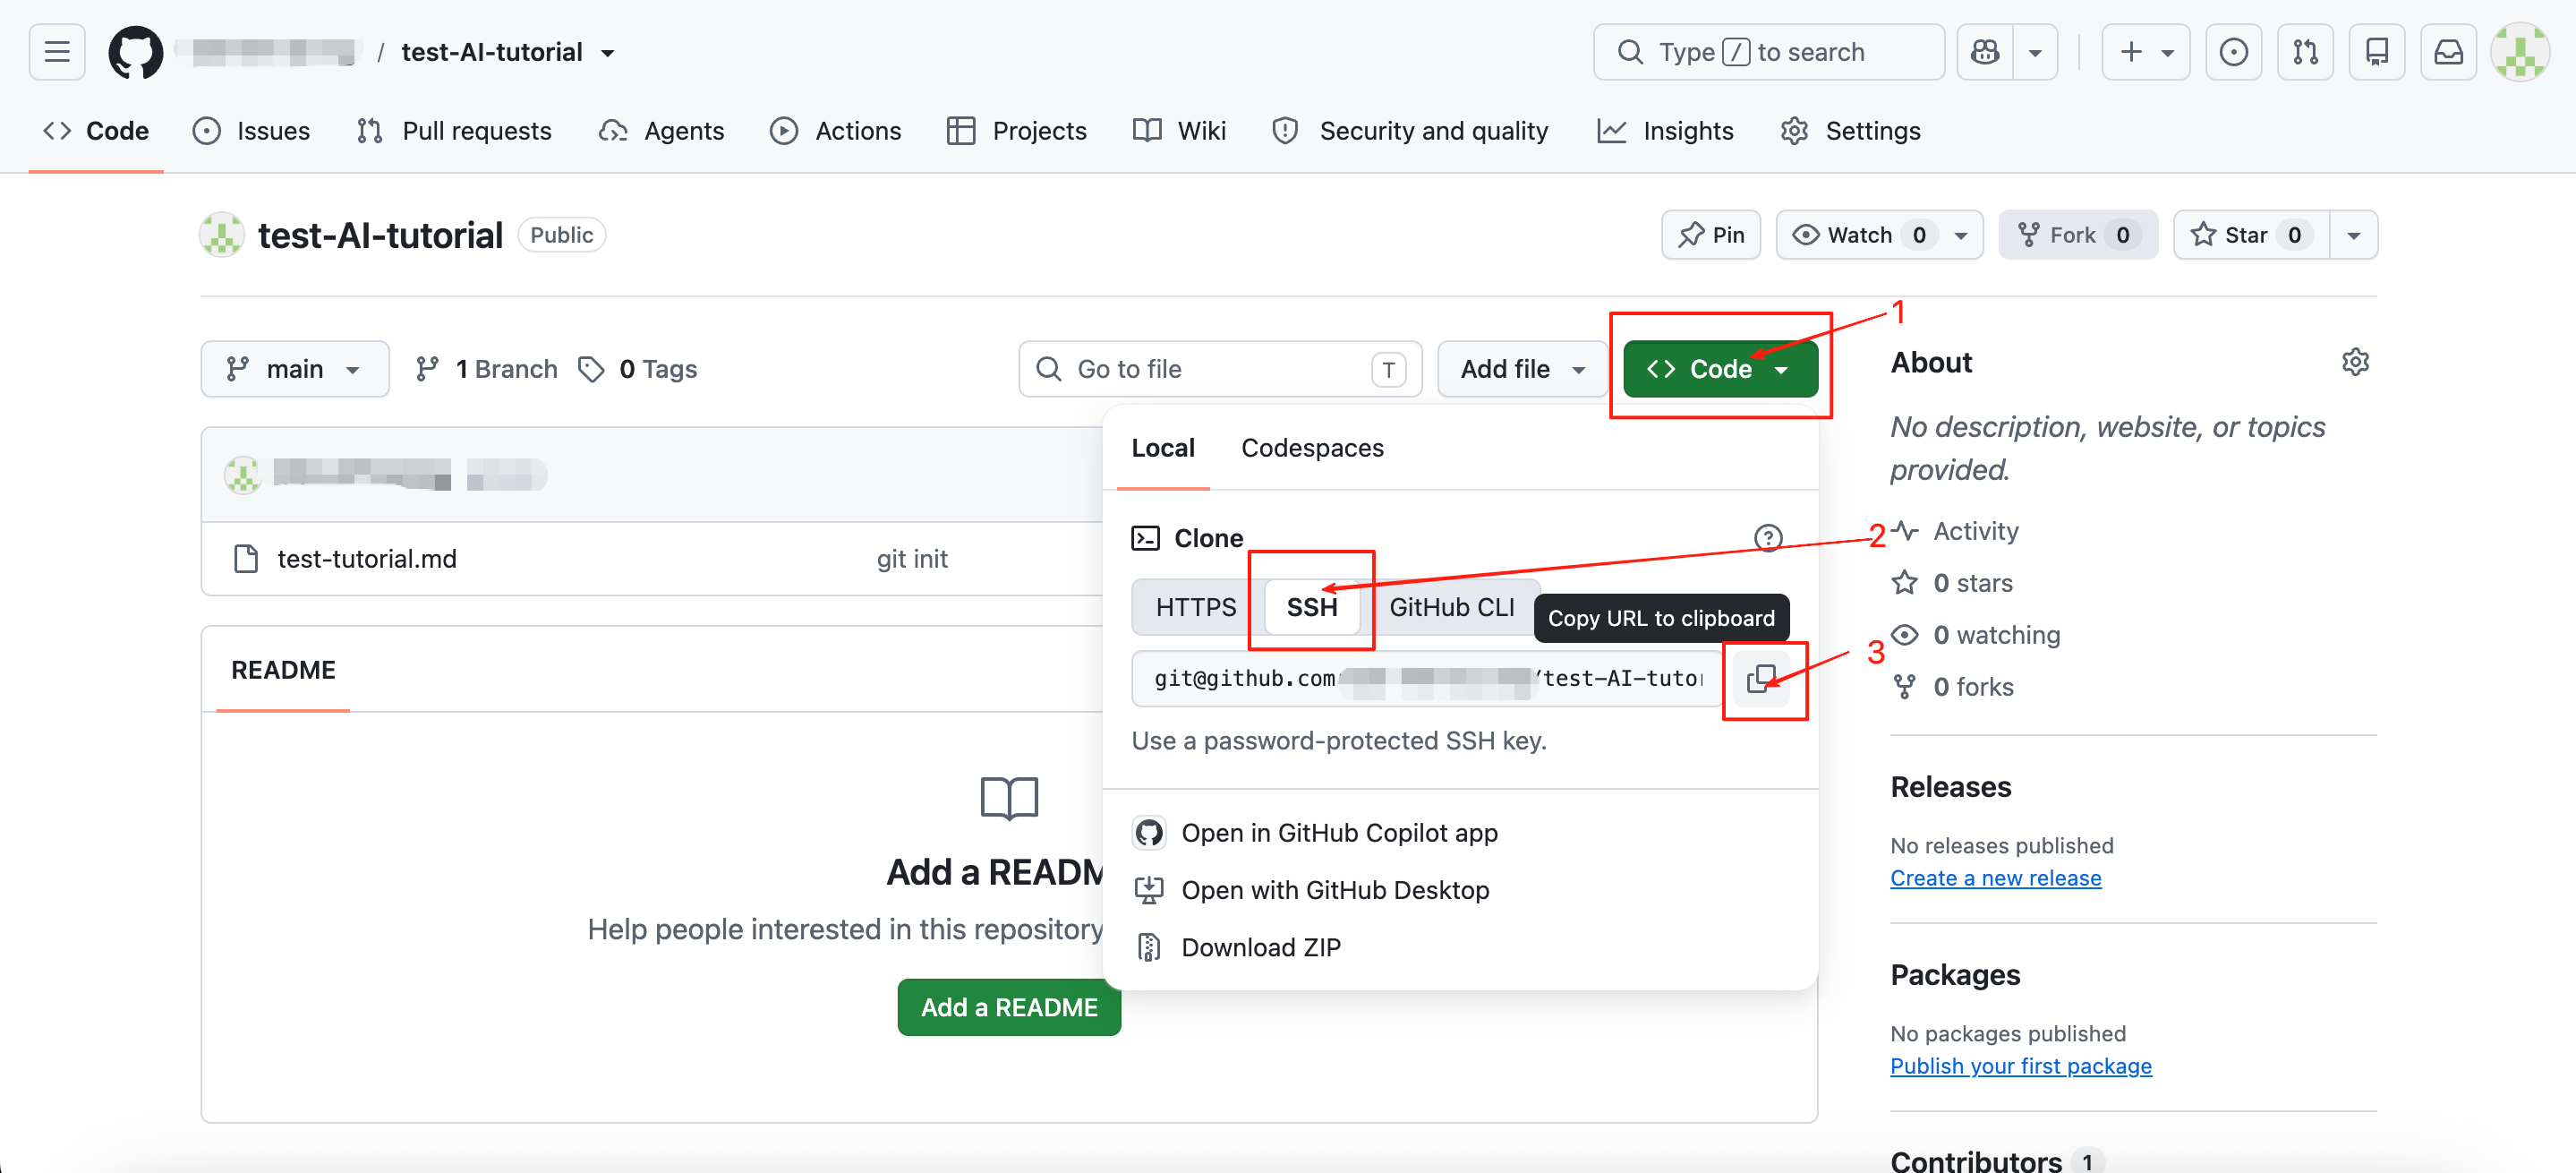Open the Code tab

click(x=96, y=131)
